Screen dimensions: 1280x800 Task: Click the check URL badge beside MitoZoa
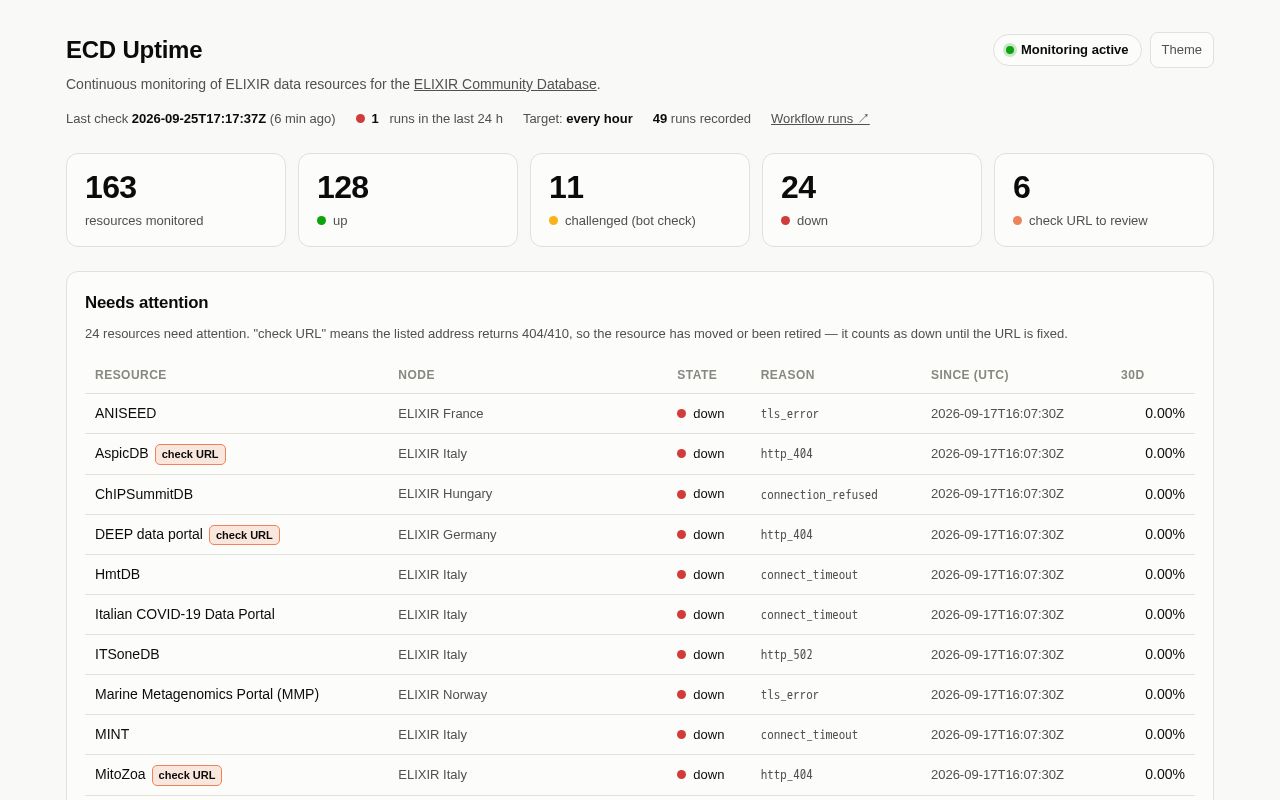(x=187, y=775)
